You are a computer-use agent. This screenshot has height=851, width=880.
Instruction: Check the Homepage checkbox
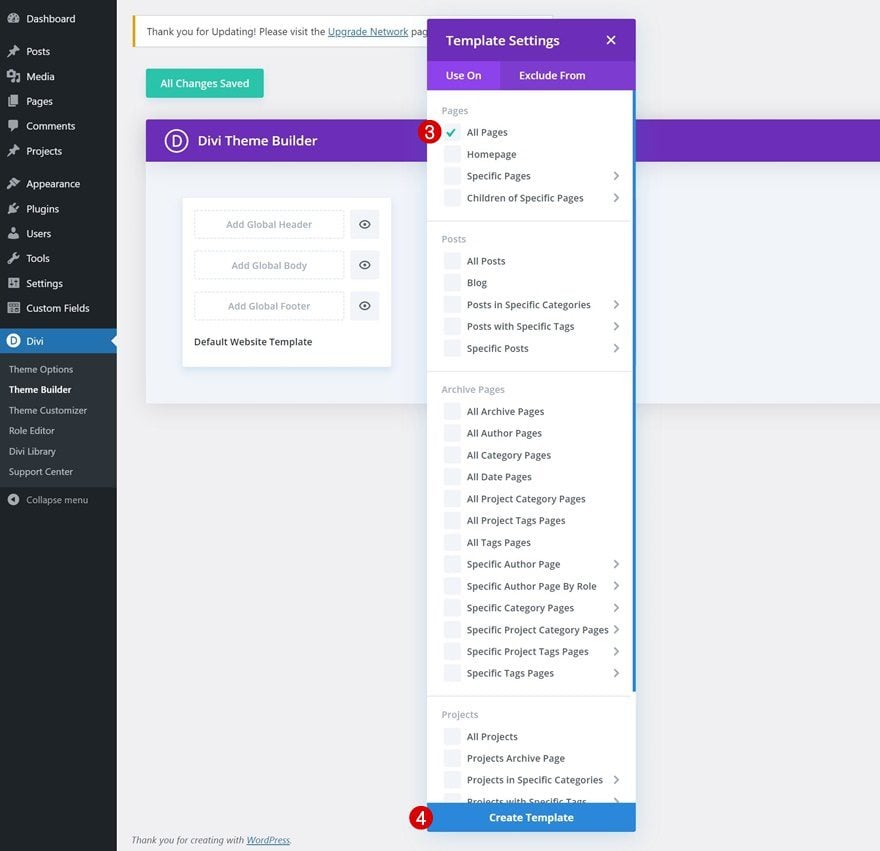pyautogui.click(x=452, y=154)
